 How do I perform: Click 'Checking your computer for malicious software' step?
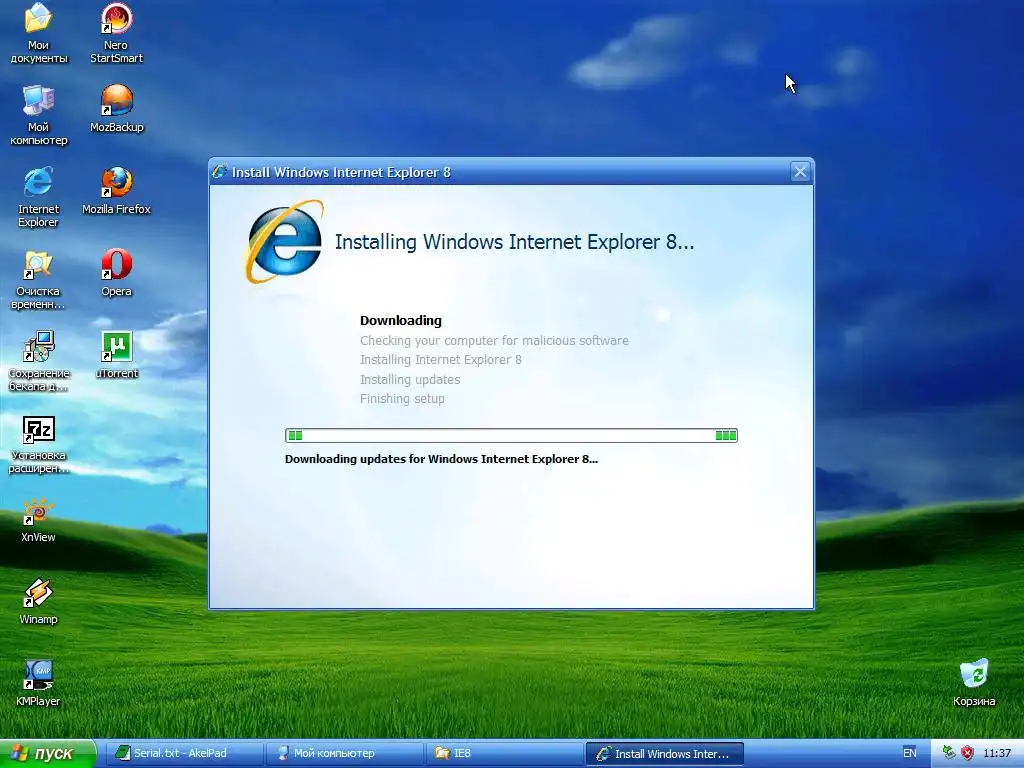[494, 340]
